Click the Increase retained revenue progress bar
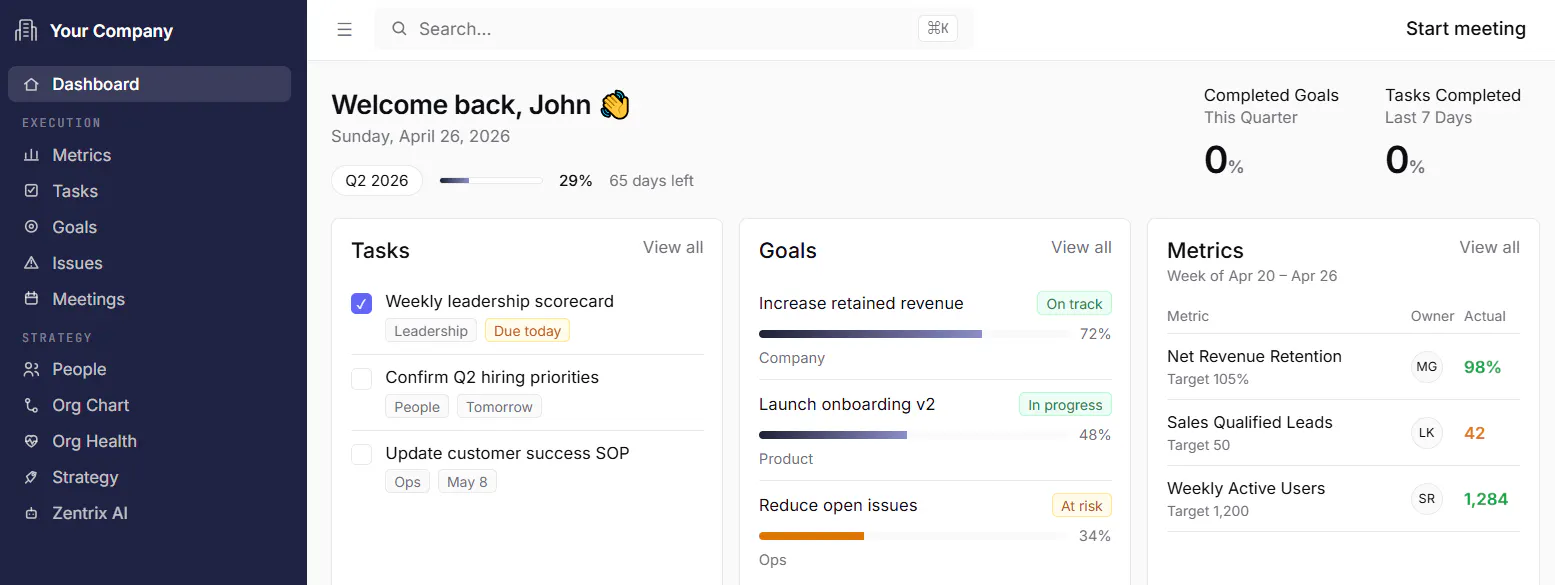 tap(913, 334)
